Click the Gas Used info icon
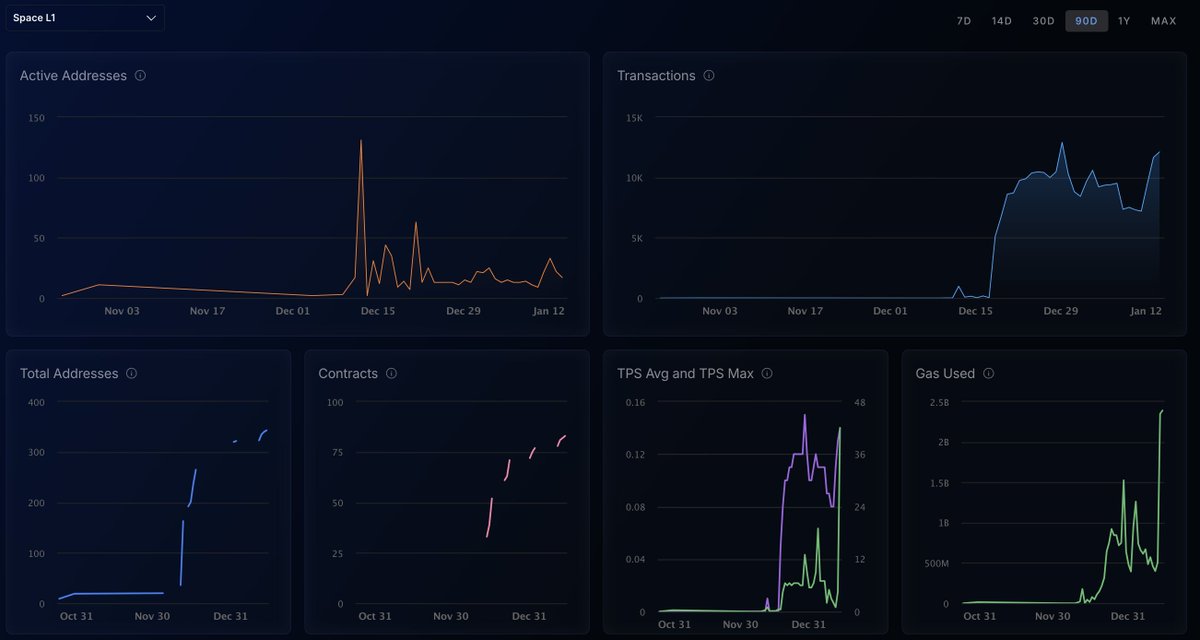 point(988,374)
